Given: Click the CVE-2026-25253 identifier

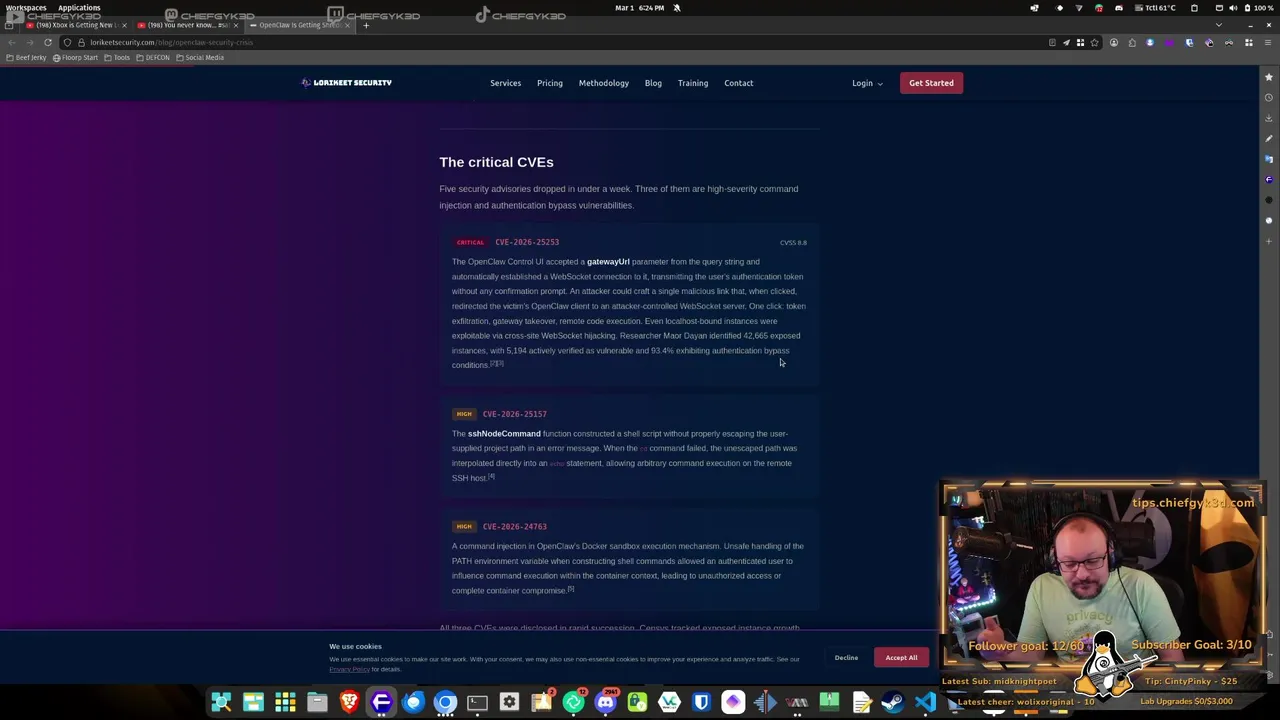Looking at the screenshot, I should coord(527,242).
